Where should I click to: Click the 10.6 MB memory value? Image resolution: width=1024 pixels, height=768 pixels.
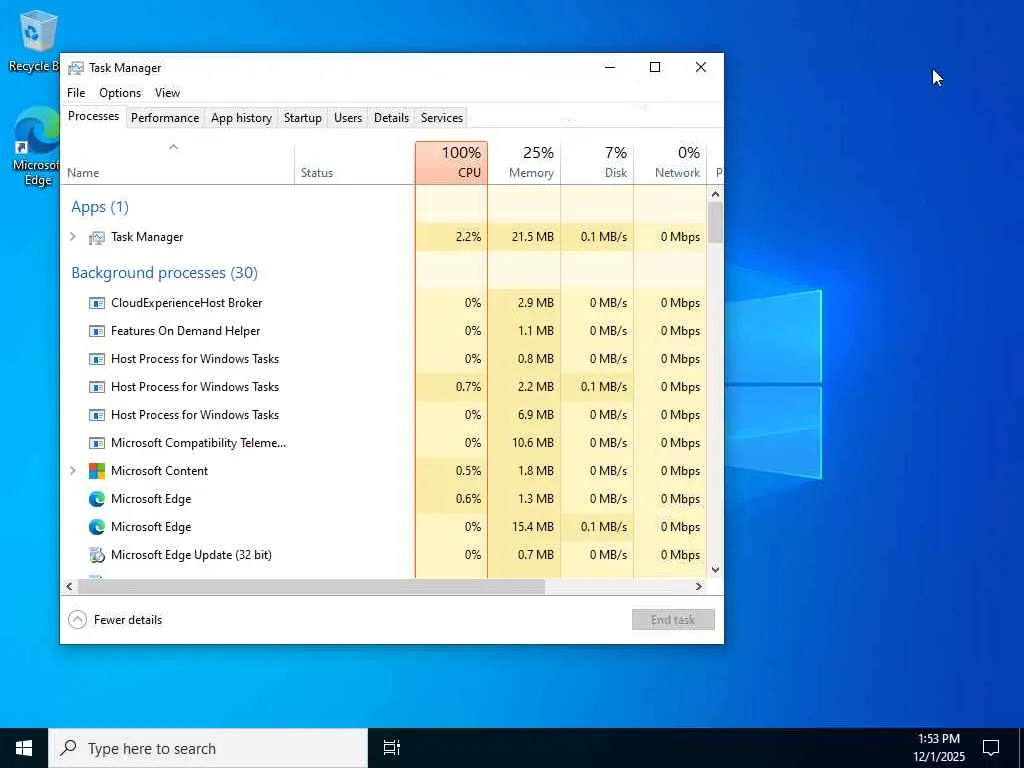click(533, 443)
